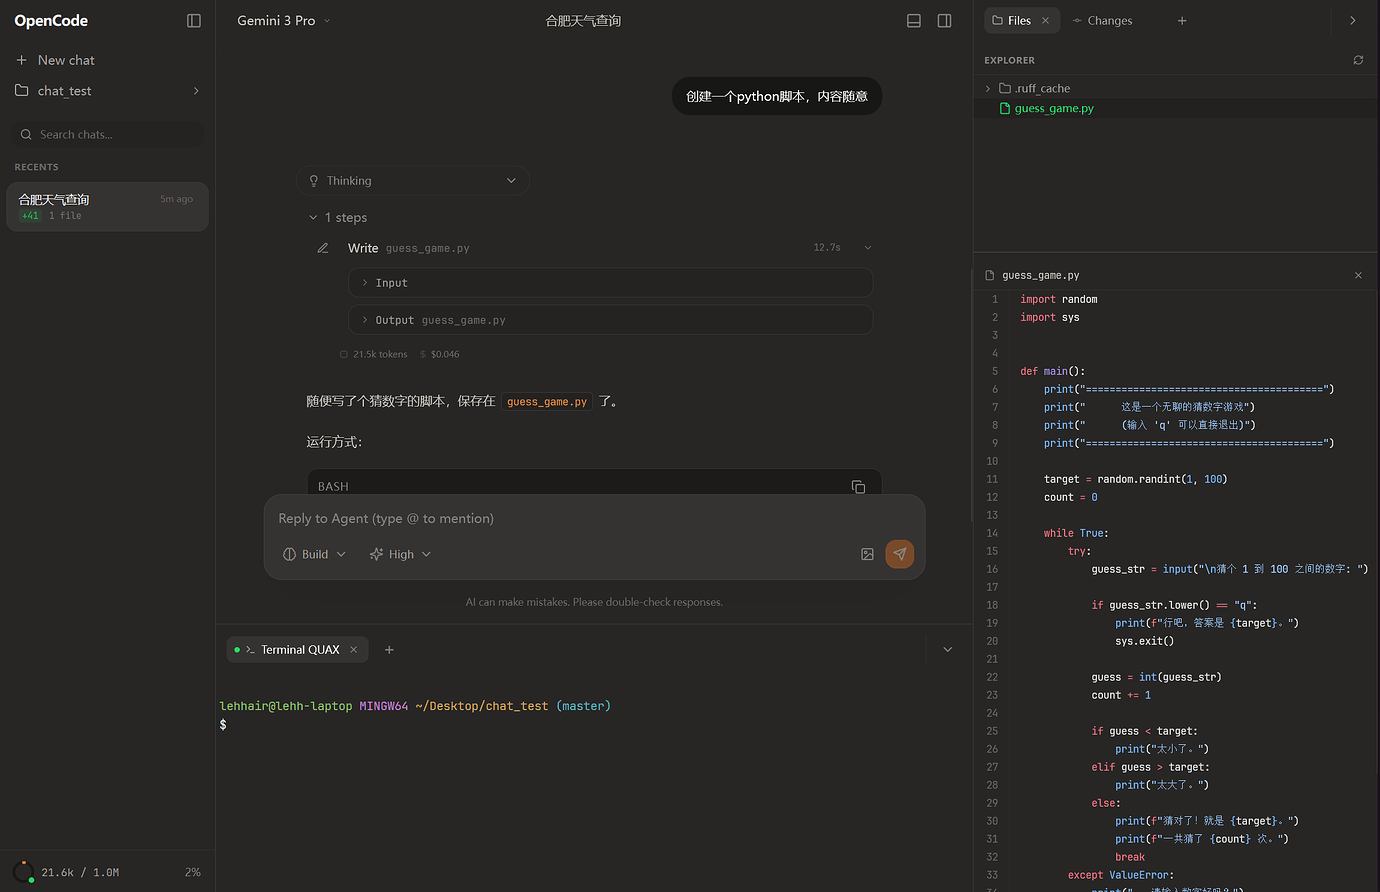1380x892 pixels.
Task: Send the message with the arrow button
Action: 900,554
